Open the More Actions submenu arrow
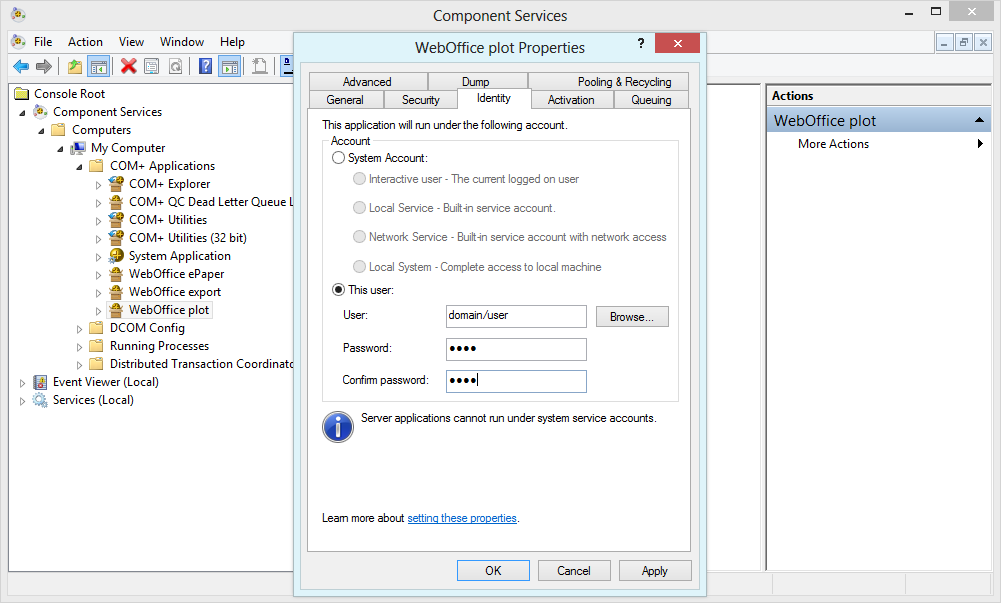Viewport: 1001px width, 603px height. (x=980, y=143)
